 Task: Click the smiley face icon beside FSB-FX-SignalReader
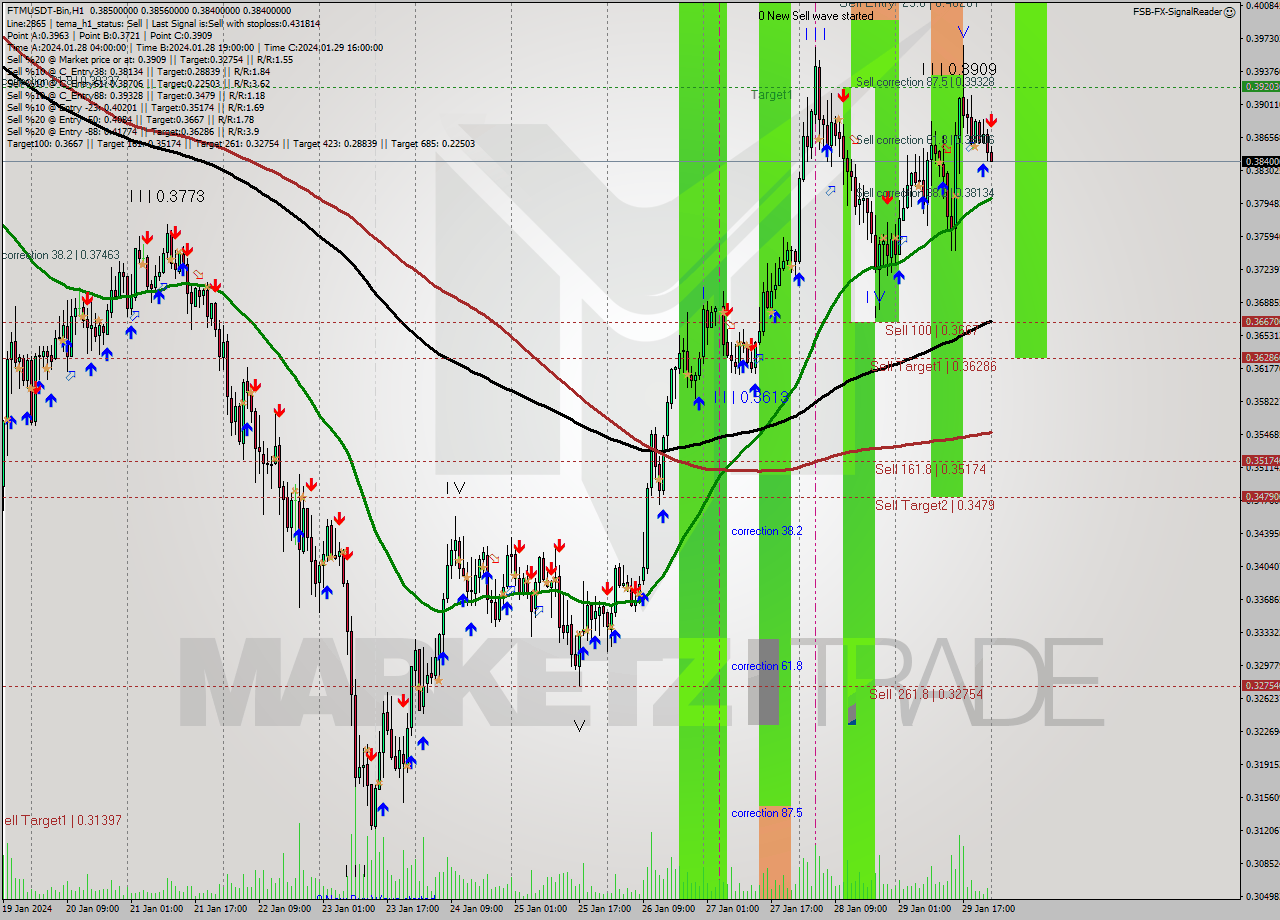1229,12
